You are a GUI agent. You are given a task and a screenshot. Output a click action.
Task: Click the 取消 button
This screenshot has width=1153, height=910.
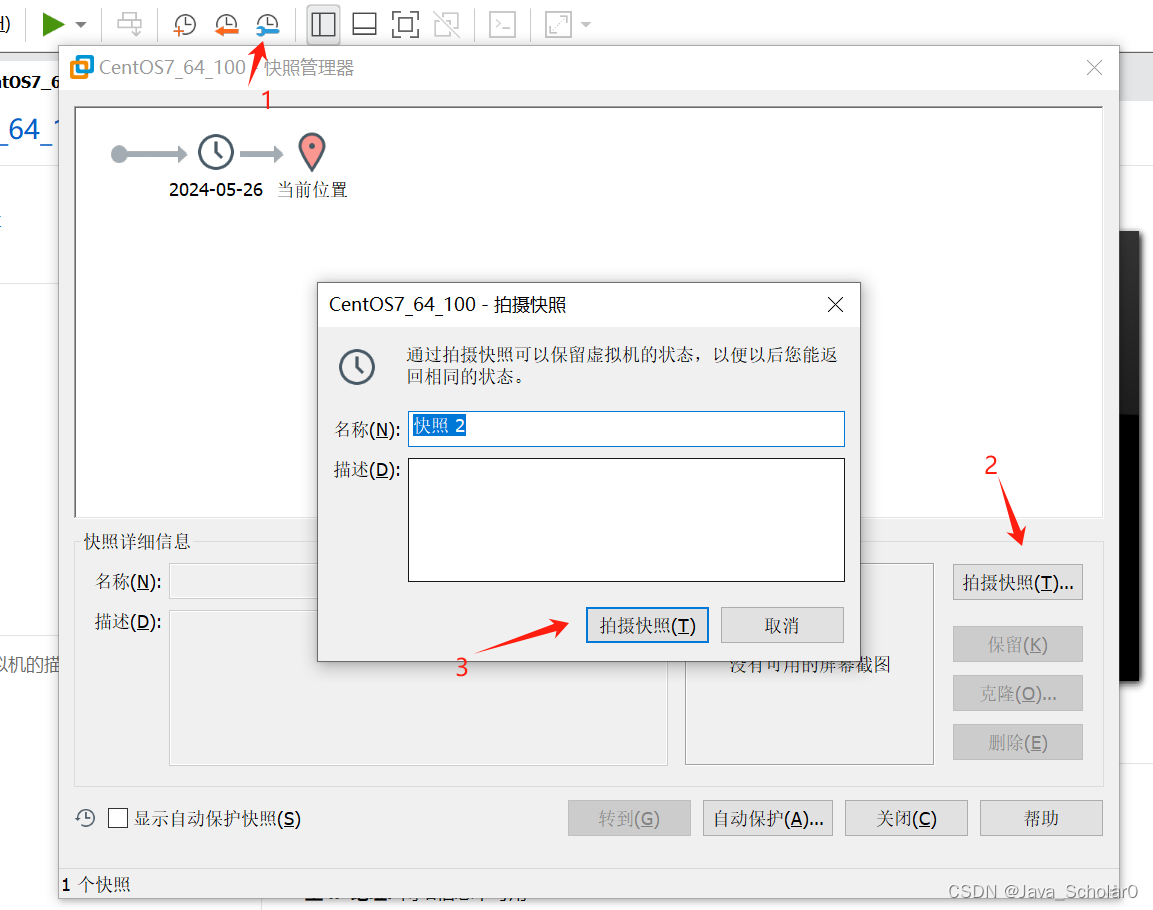[x=782, y=626]
